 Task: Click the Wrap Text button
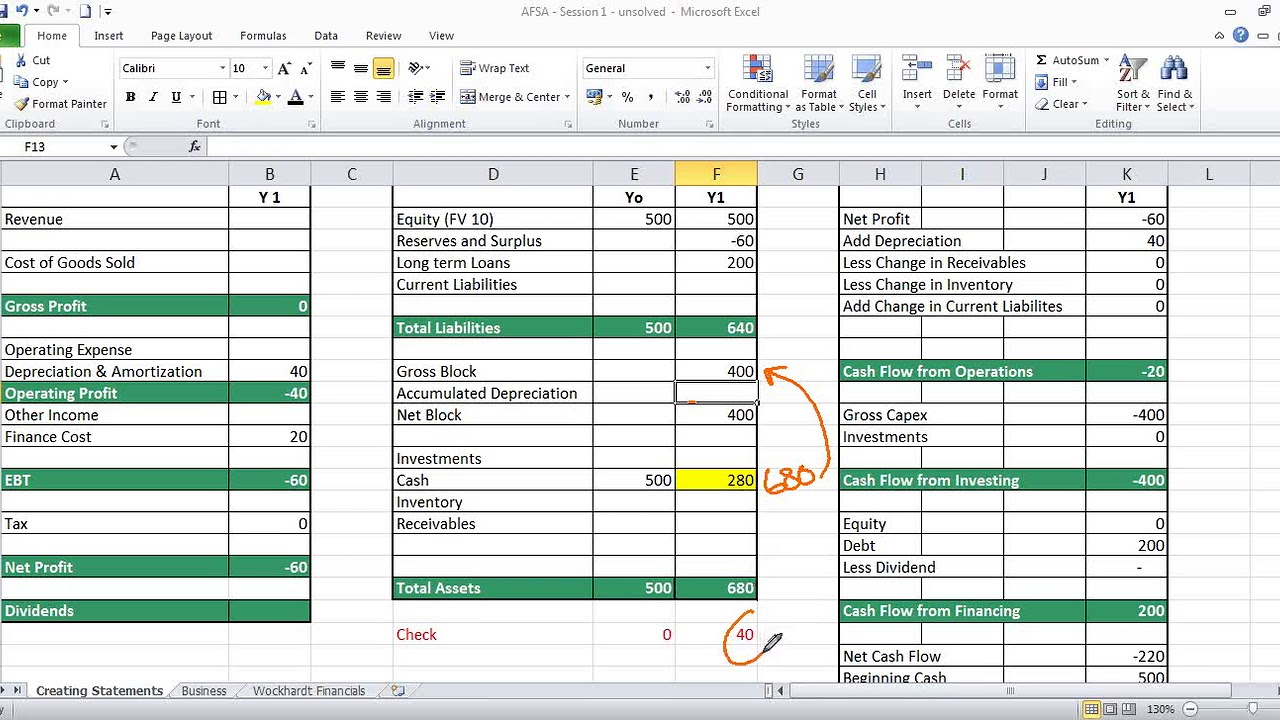(495, 68)
